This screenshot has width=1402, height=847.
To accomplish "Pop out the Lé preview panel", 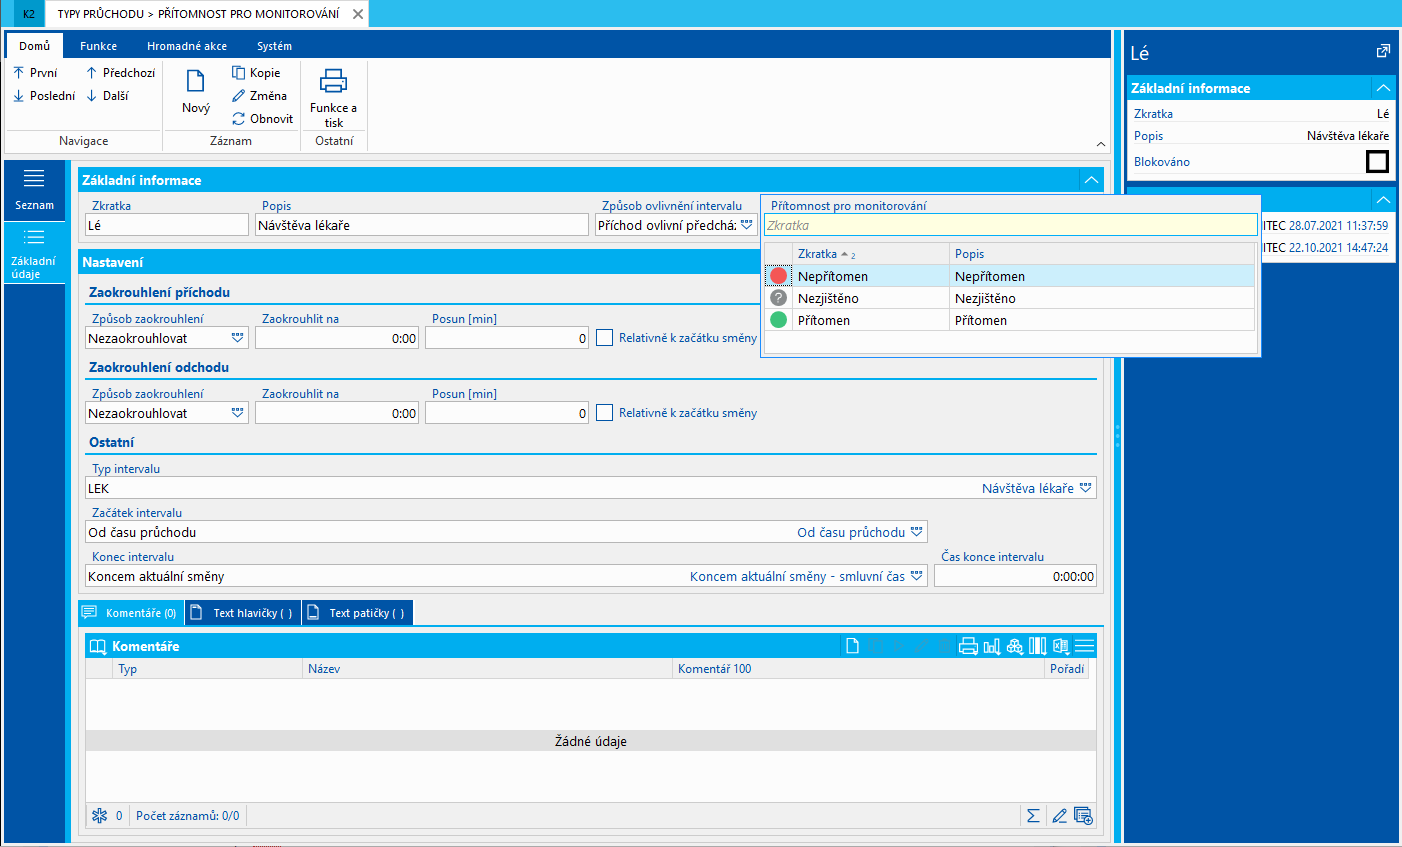I will click(1383, 51).
